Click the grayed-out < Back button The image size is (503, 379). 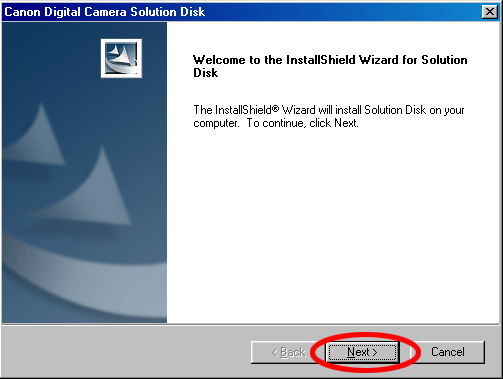tap(288, 352)
